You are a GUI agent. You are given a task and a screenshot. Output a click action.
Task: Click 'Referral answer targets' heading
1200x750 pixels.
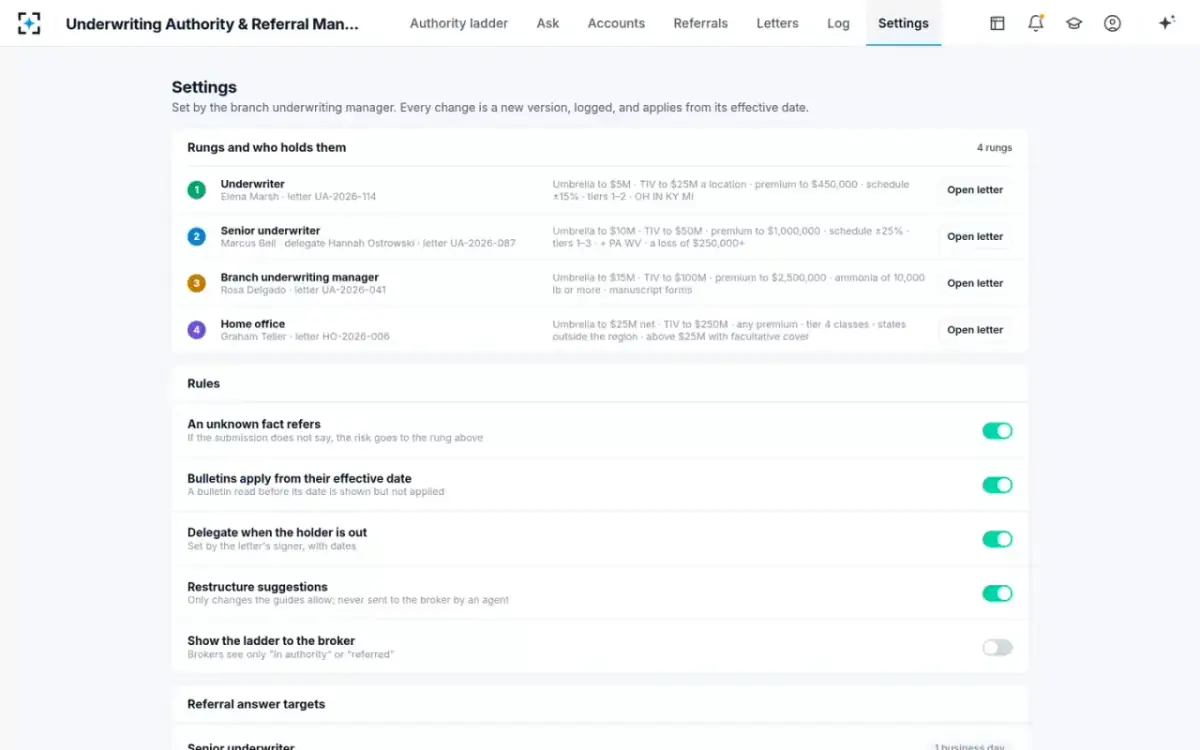[256, 704]
